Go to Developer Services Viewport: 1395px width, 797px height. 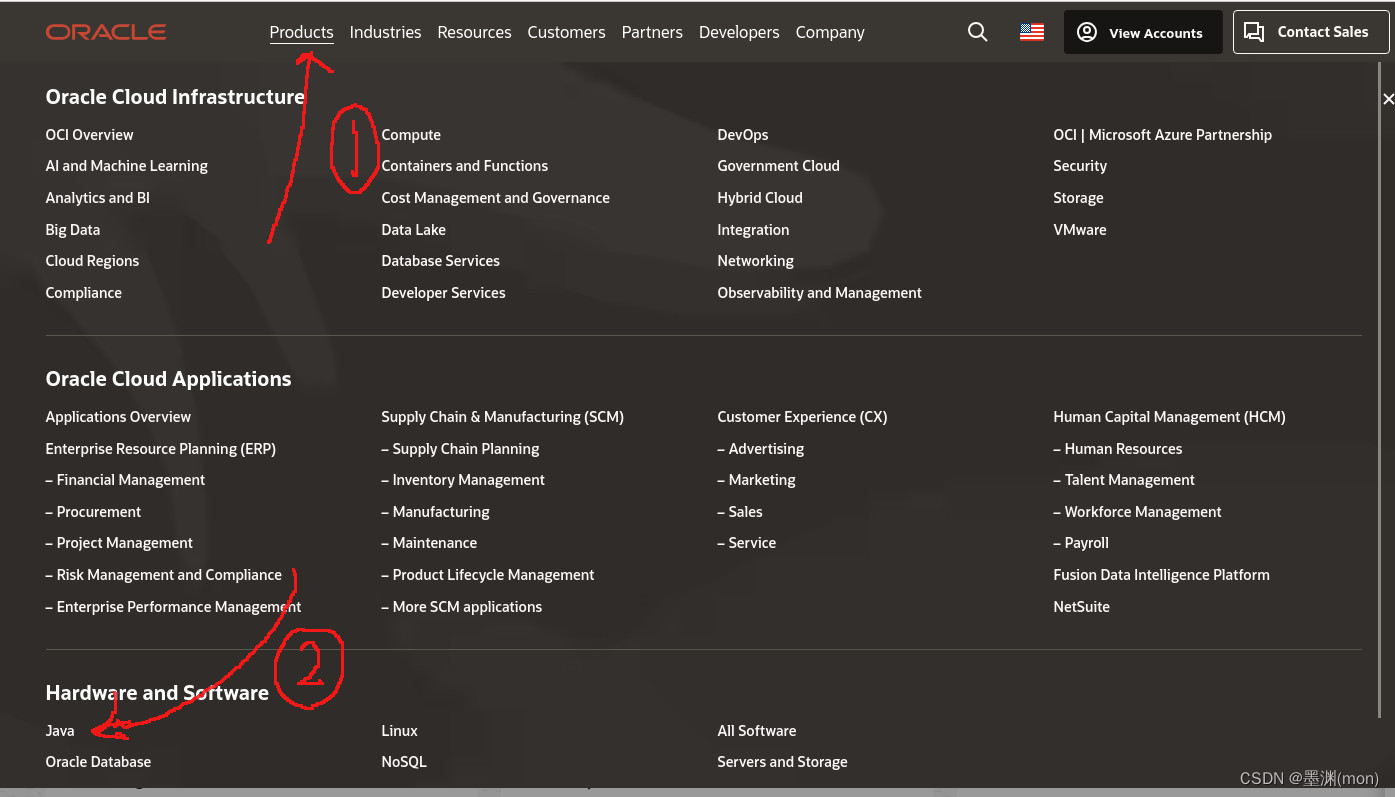tap(444, 293)
